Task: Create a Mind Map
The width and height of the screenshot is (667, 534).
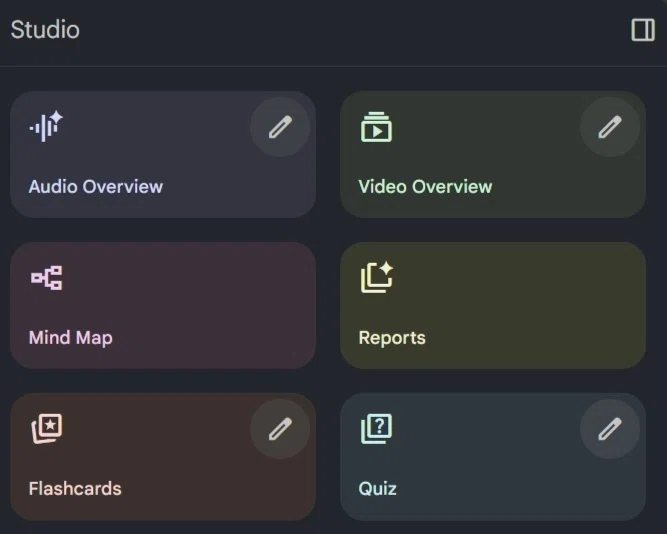Action: [x=163, y=306]
